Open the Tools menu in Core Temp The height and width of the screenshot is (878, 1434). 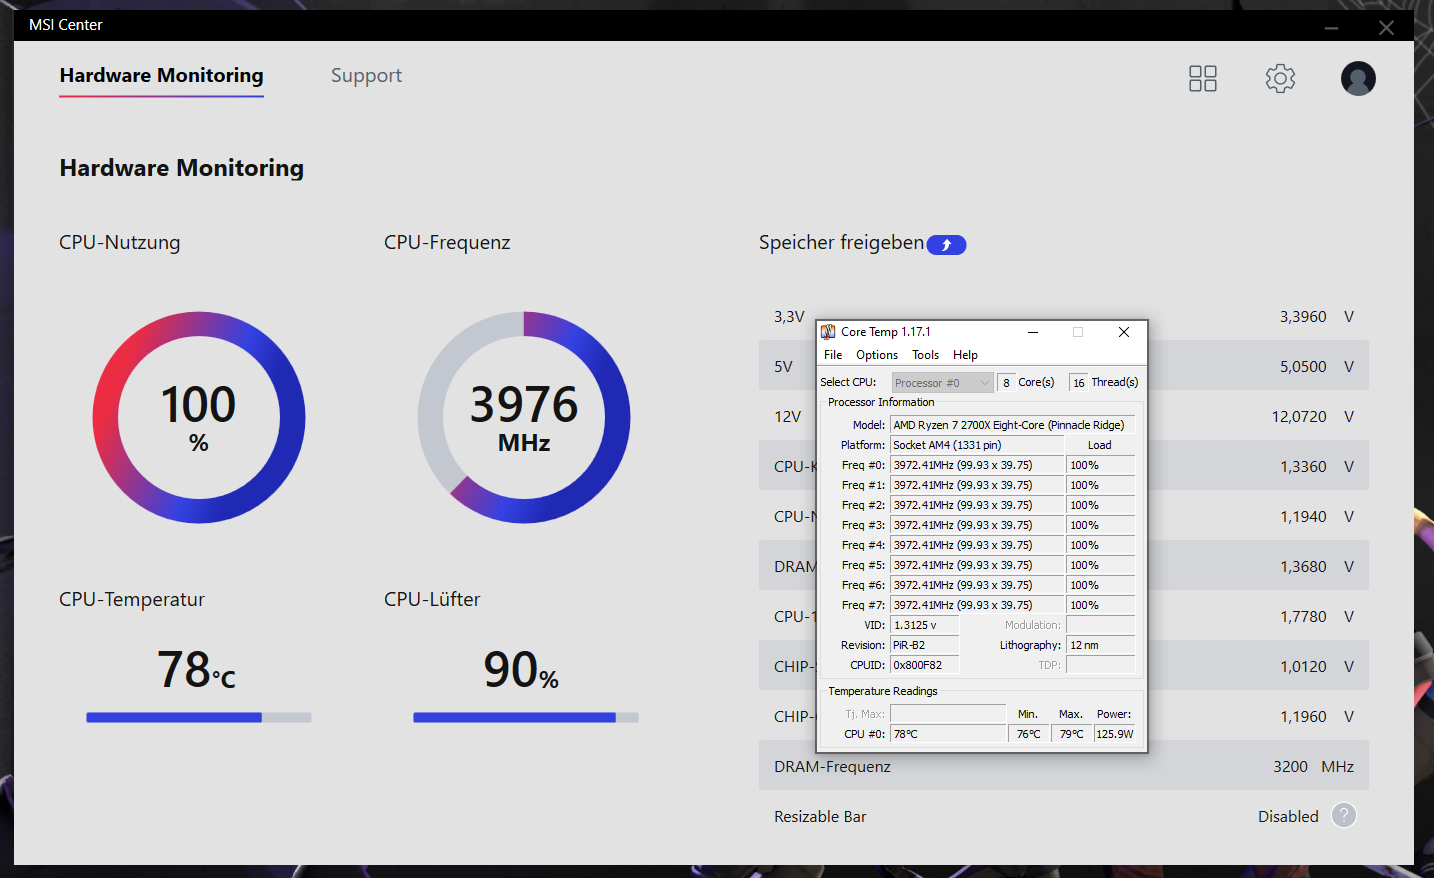(925, 355)
